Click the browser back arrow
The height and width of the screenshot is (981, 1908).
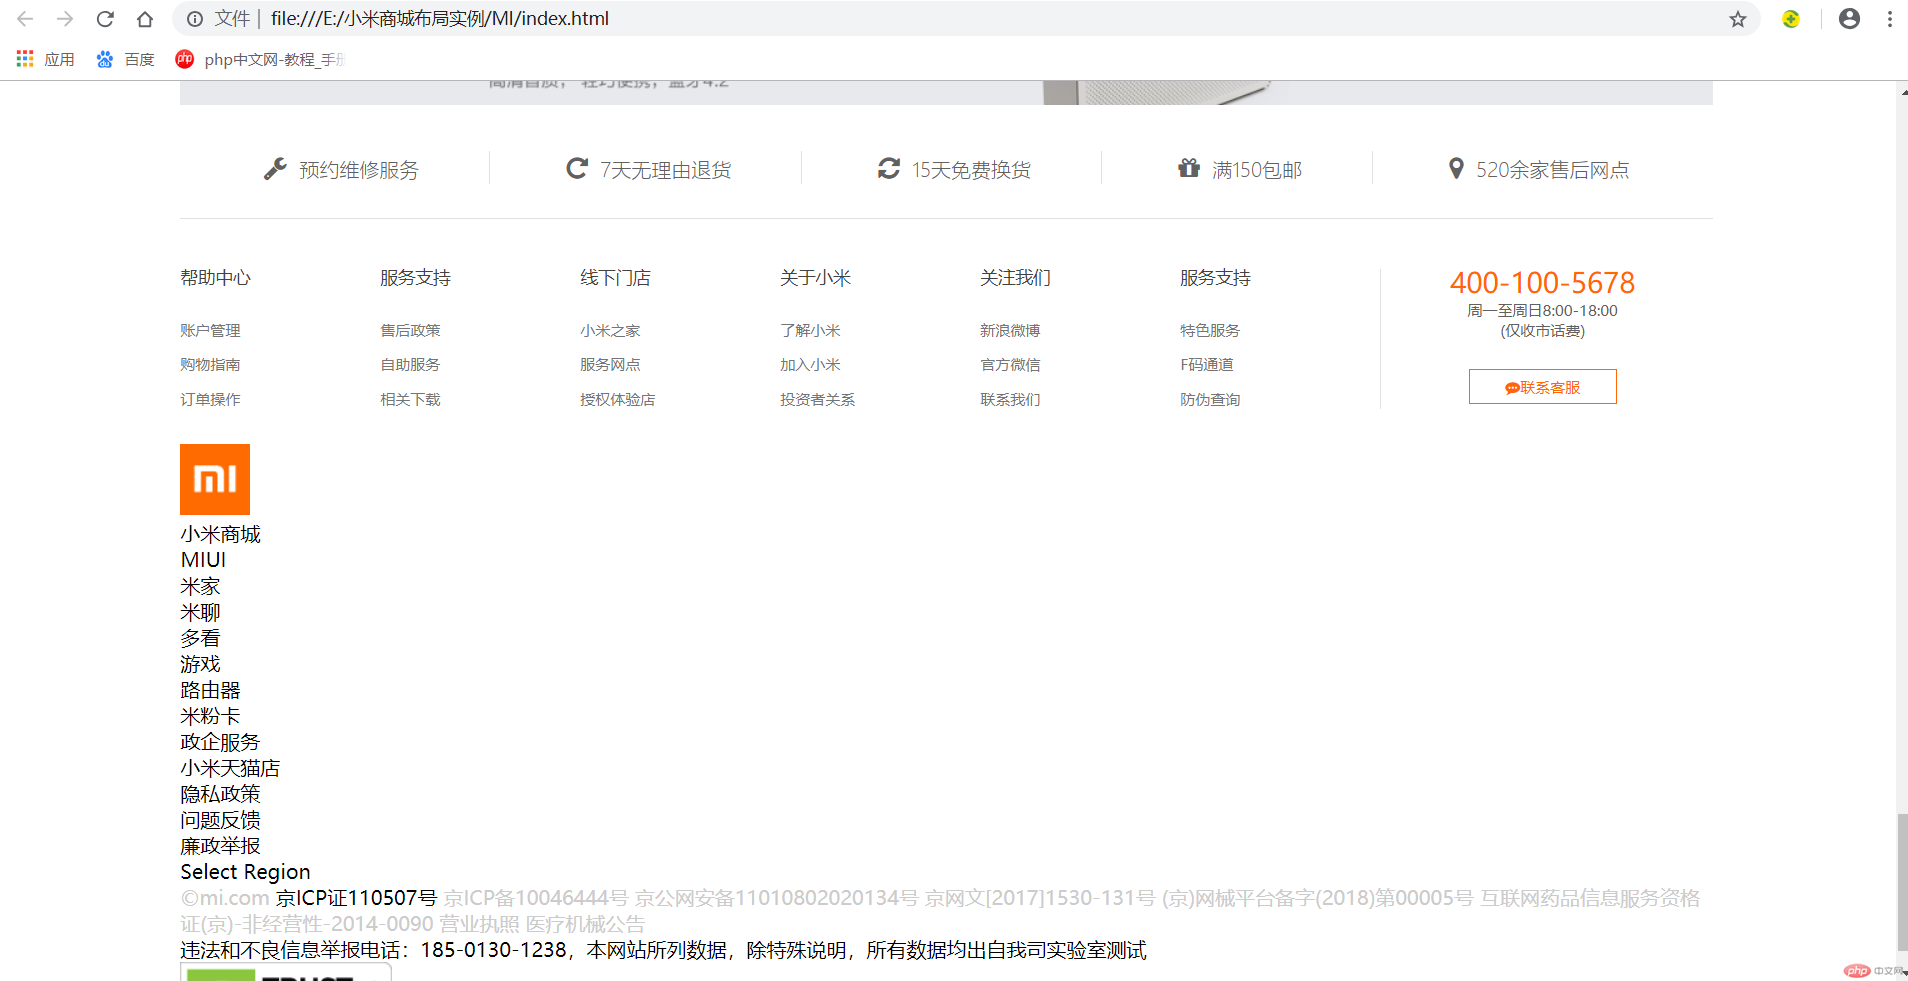[25, 19]
